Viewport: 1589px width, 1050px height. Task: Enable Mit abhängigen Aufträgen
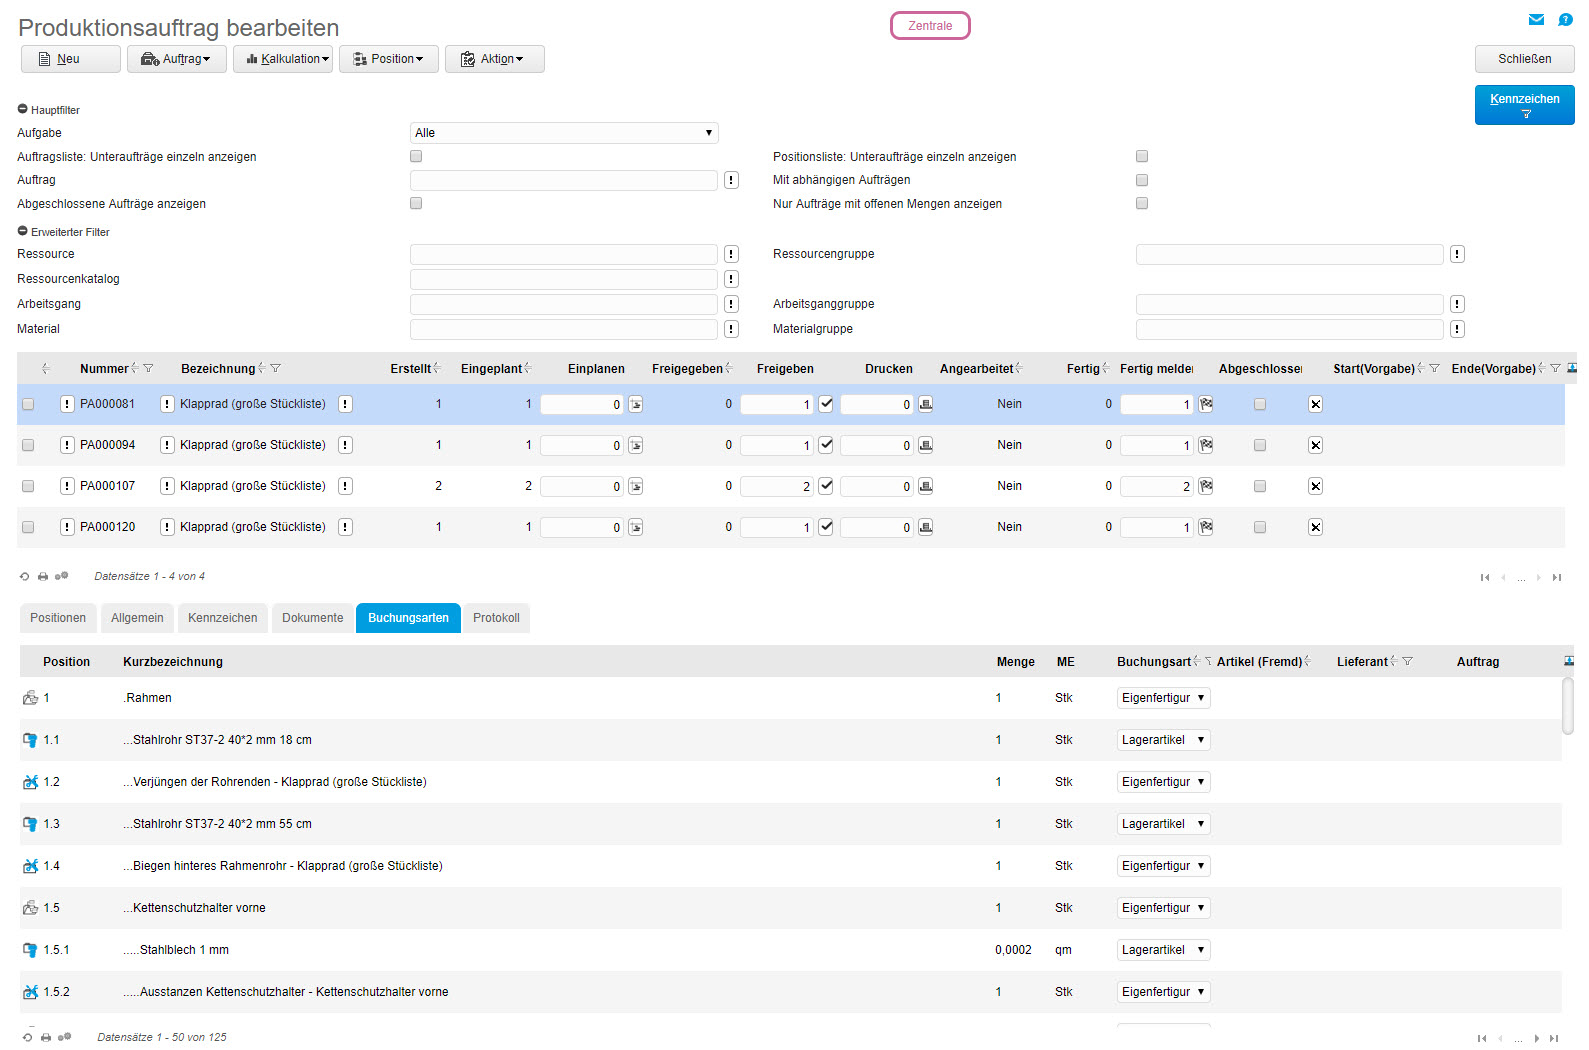(x=1142, y=180)
